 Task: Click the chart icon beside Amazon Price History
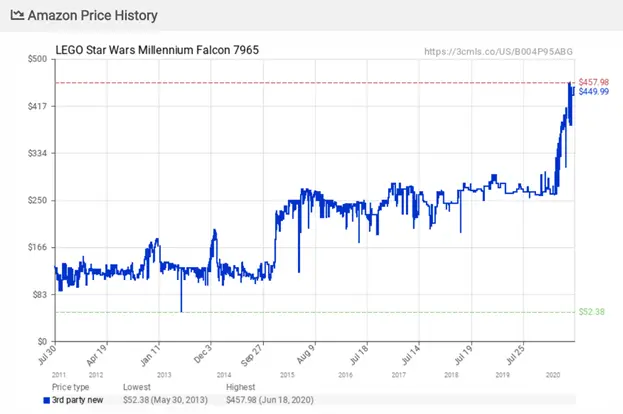(17, 15)
